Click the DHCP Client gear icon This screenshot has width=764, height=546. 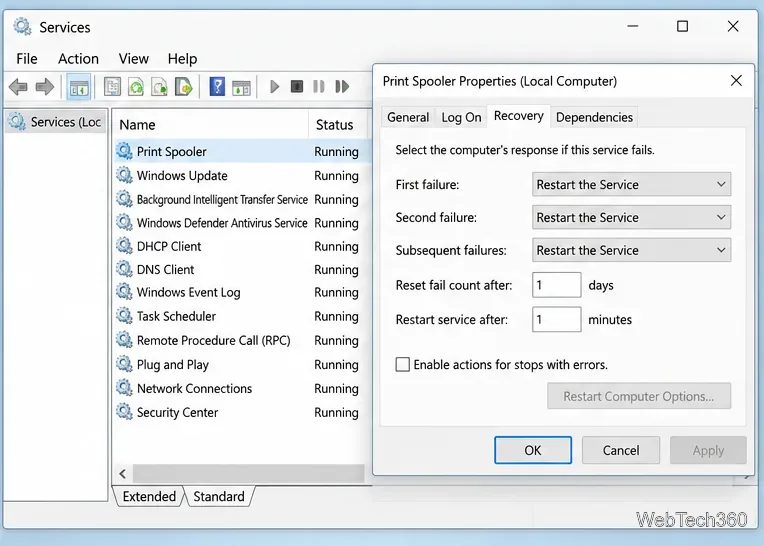(x=124, y=246)
